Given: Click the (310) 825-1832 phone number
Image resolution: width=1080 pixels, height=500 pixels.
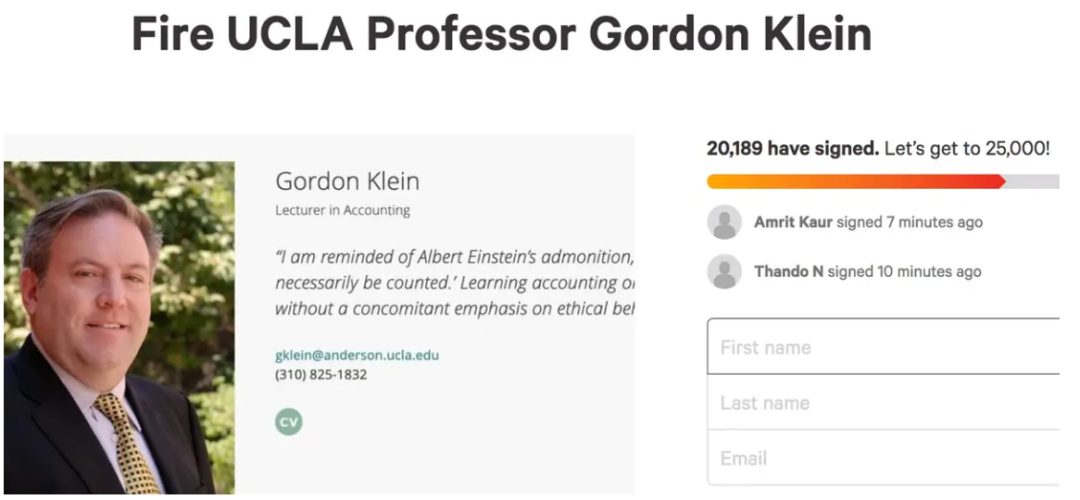Looking at the screenshot, I should 321,375.
